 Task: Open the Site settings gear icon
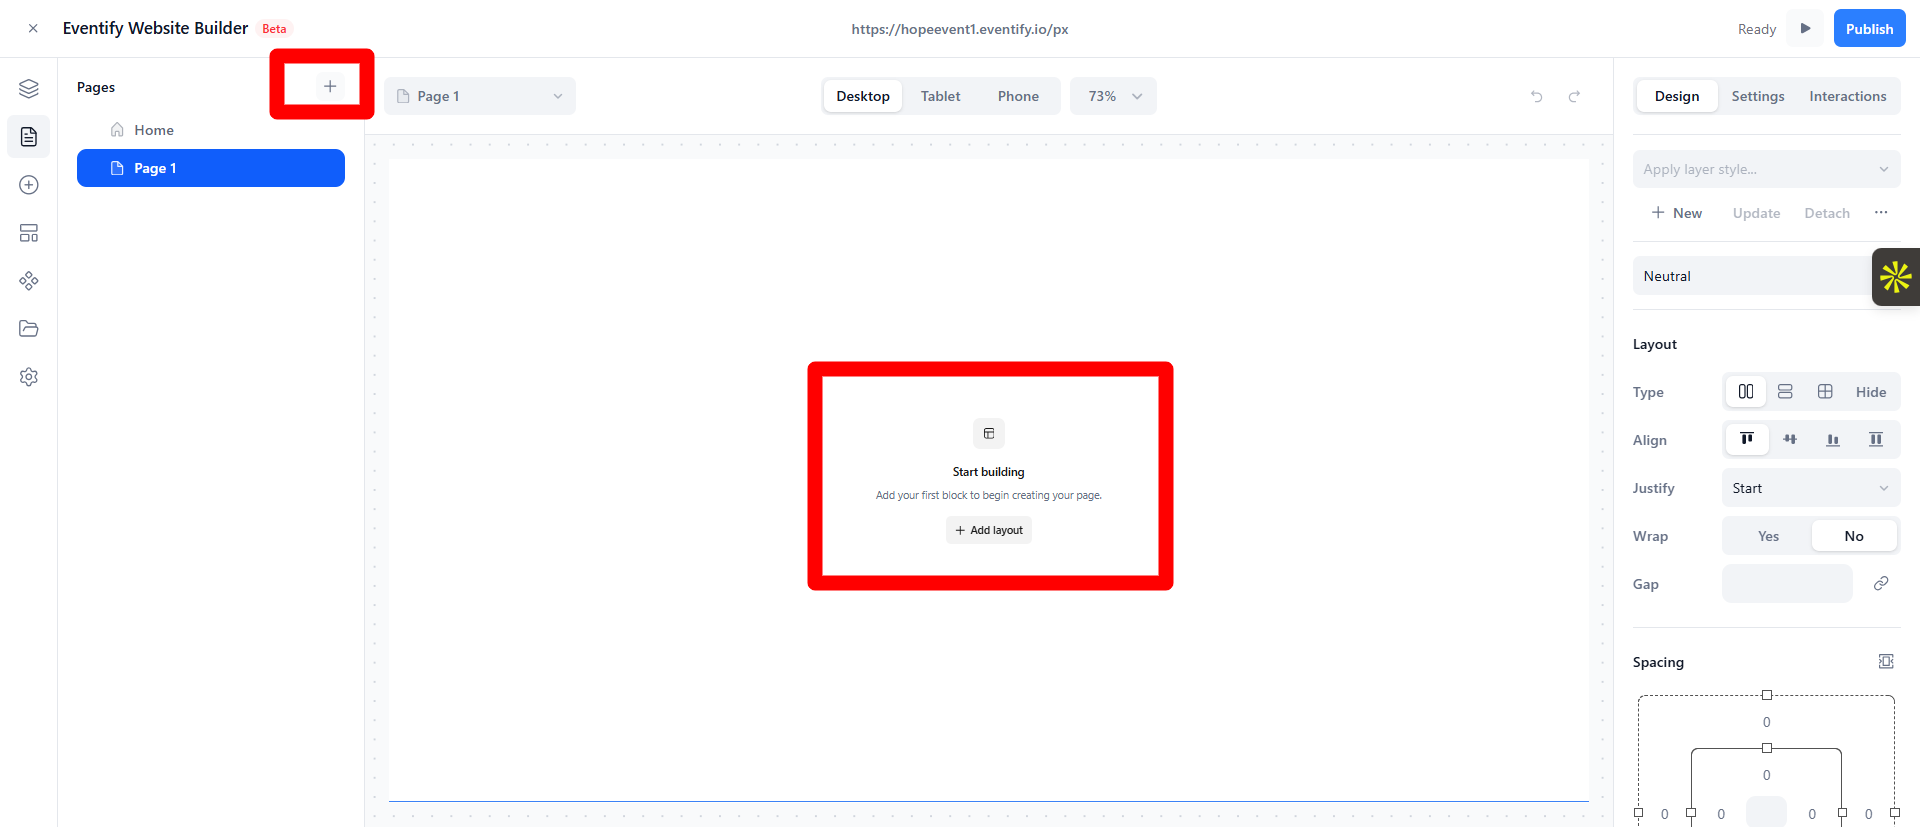[x=29, y=377]
